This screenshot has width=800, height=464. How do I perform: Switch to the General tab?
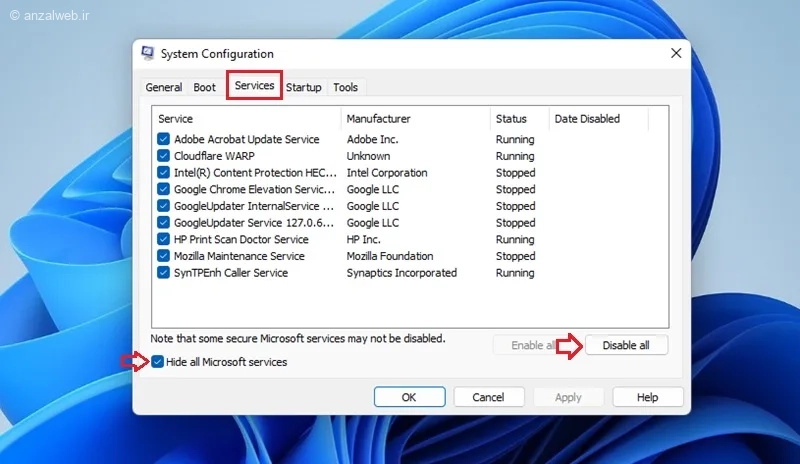(164, 87)
